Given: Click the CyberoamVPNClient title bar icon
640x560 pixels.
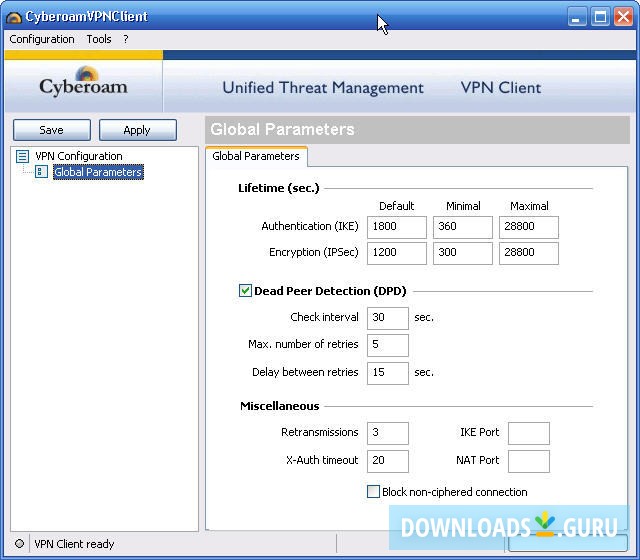Looking at the screenshot, I should coord(14,18).
